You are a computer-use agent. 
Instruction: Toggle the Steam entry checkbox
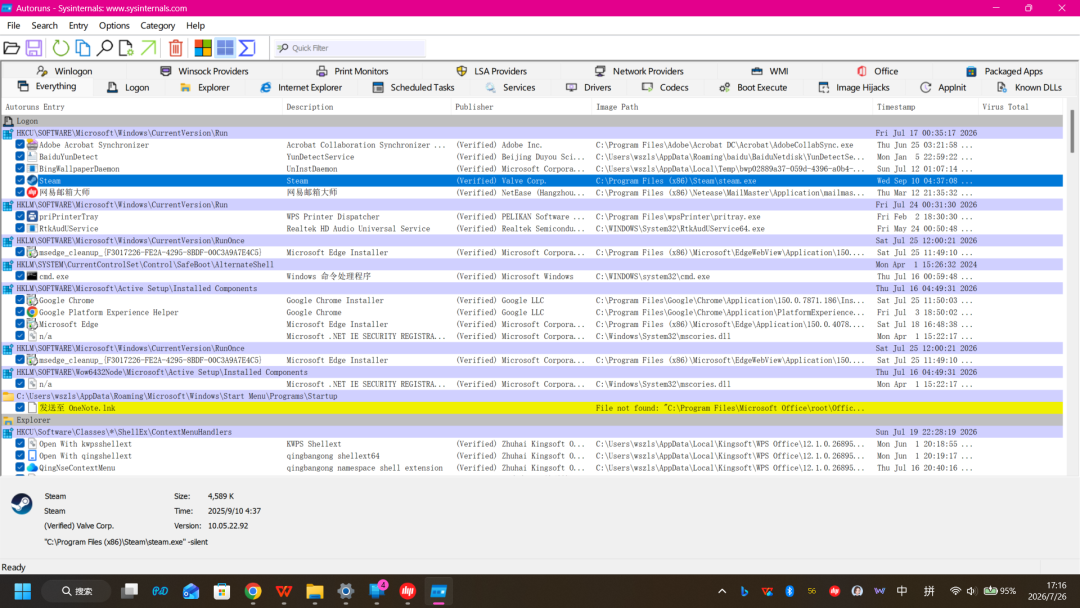(x=20, y=180)
